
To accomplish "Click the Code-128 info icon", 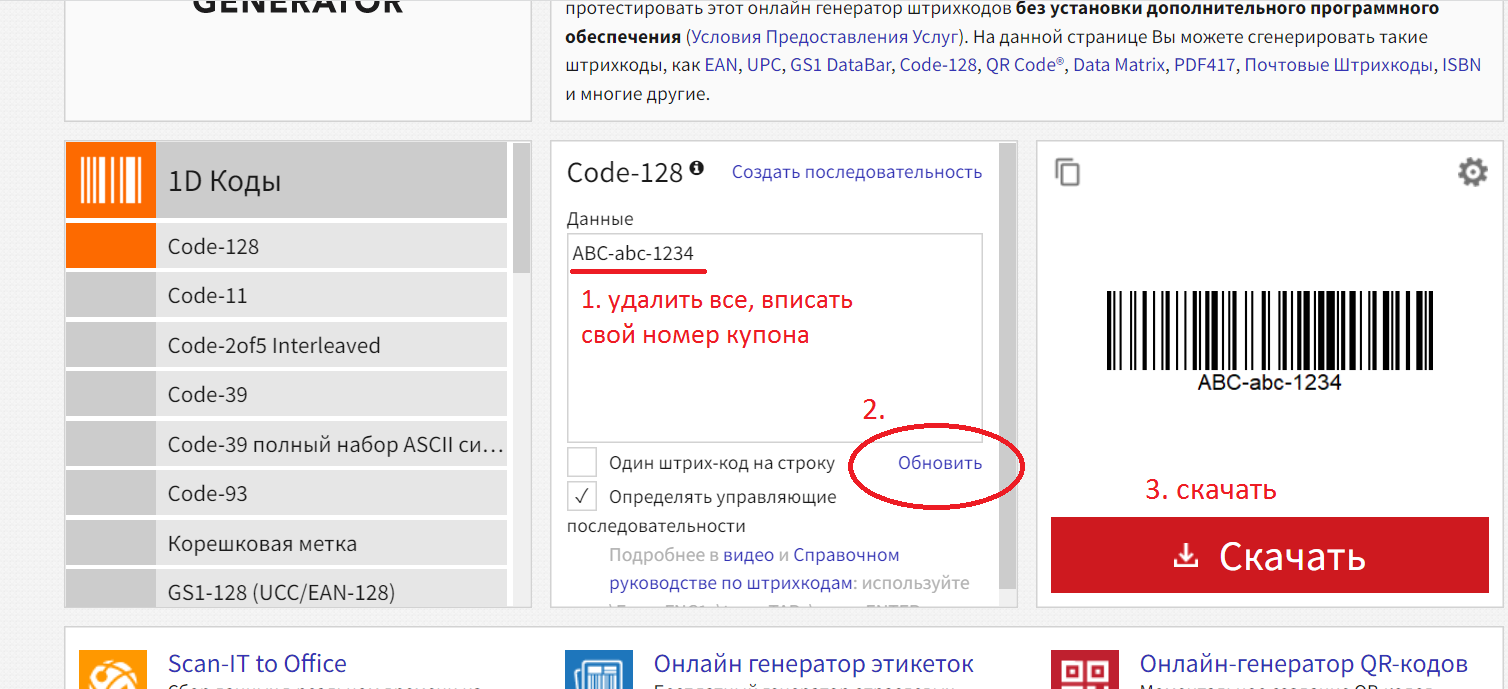I will click(x=696, y=168).
